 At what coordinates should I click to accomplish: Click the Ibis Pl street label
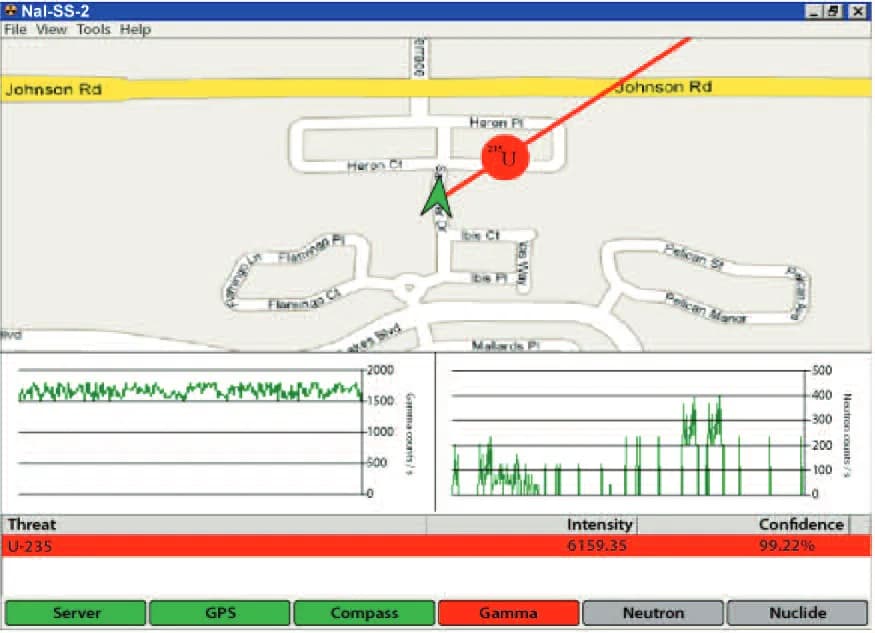click(489, 278)
